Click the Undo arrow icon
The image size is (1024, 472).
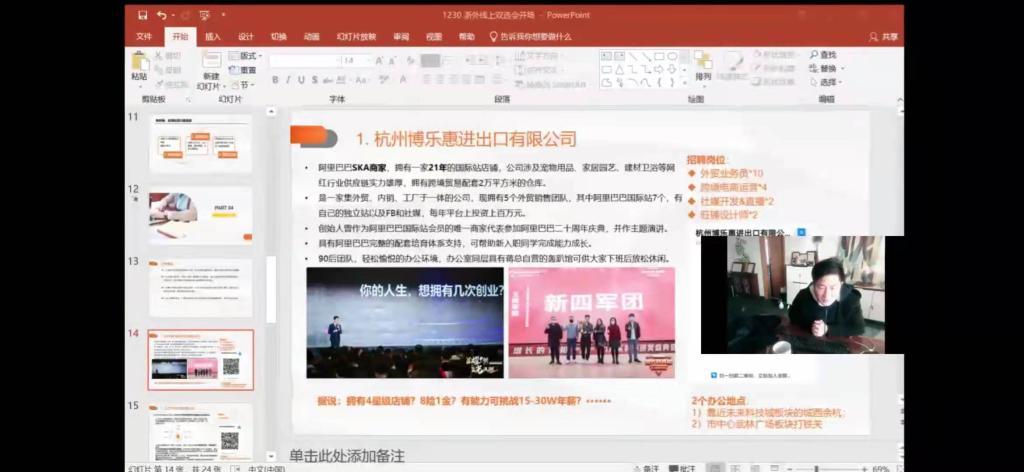click(161, 15)
